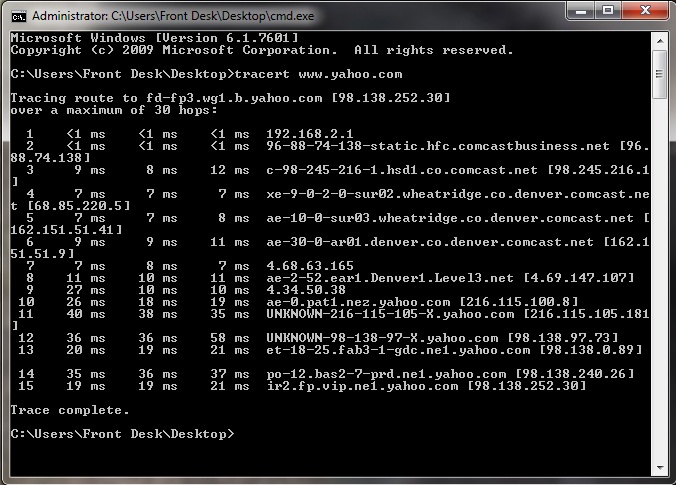Close the cmd.exe window
Screen dimensions: 676x485
click(645, 11)
